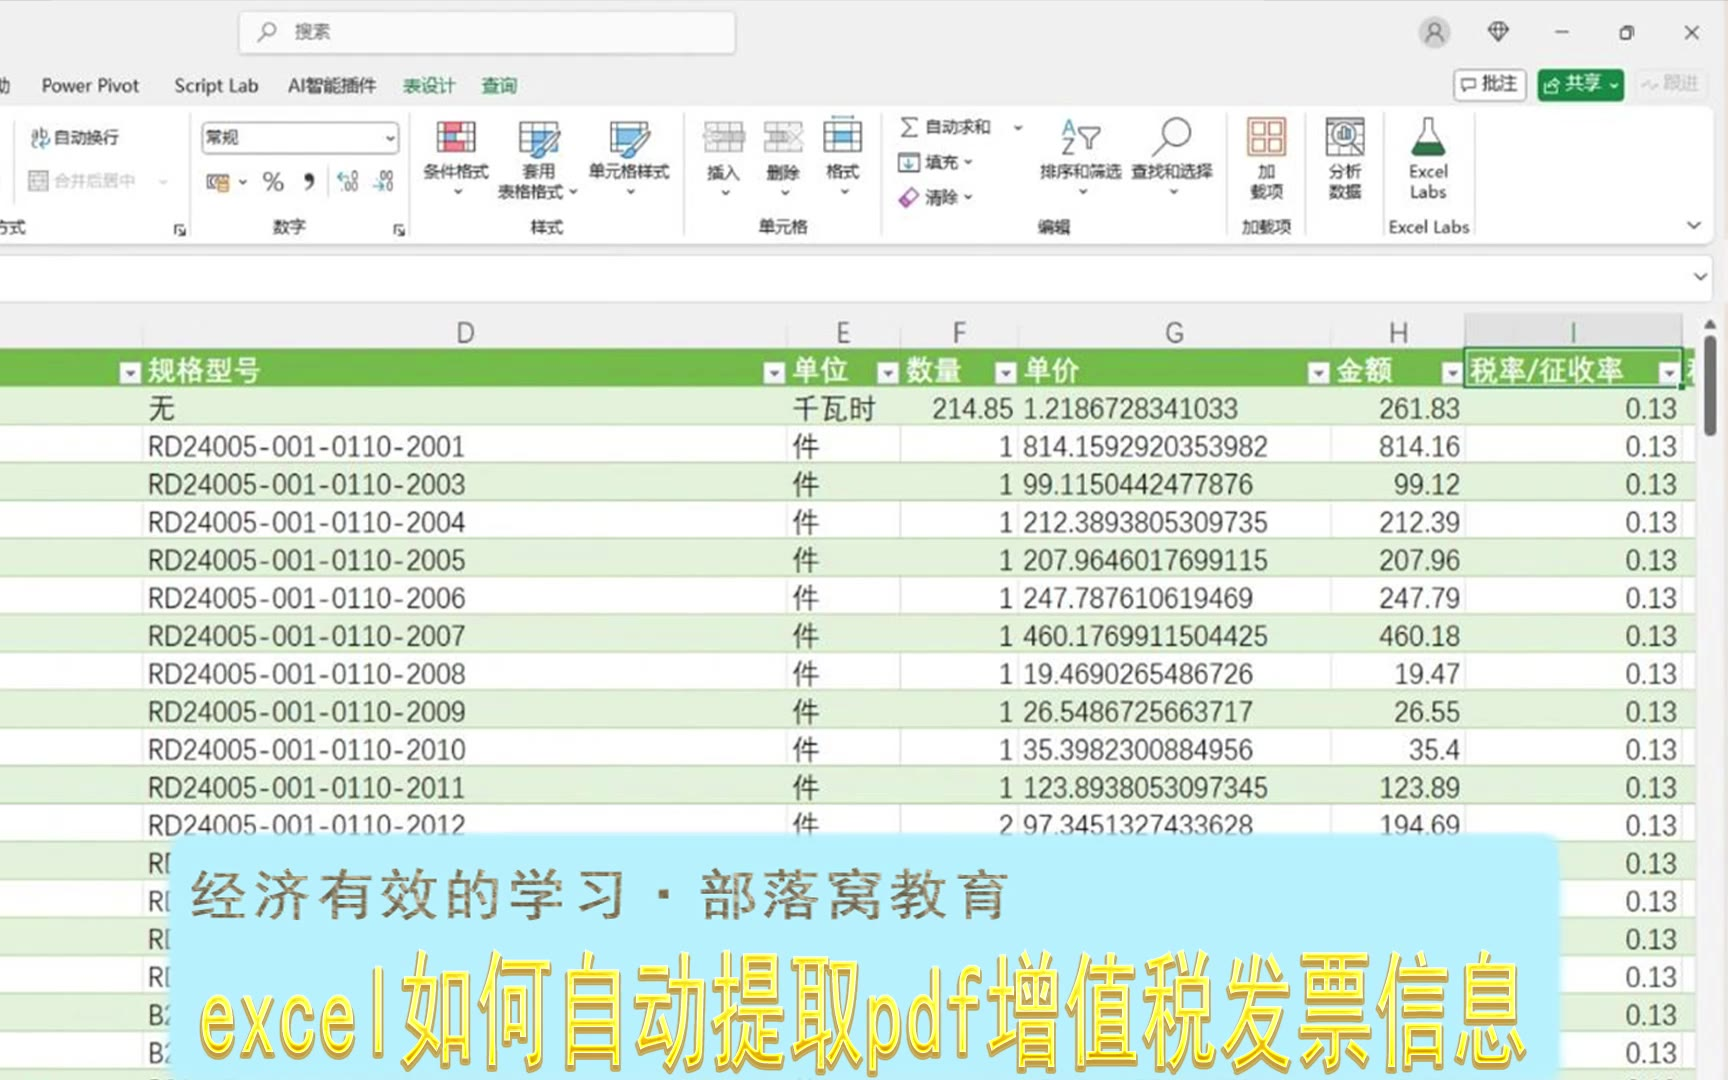Click the Comments (批注) button
The width and height of the screenshot is (1728, 1080).
point(1488,85)
